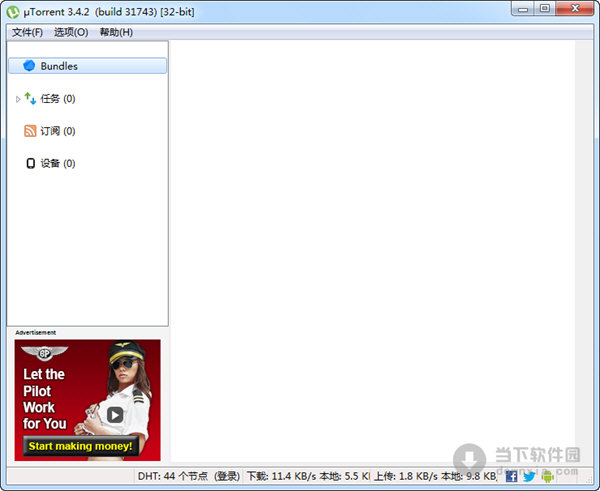Click 'Let the Pilot Work for You' text

tap(44, 399)
